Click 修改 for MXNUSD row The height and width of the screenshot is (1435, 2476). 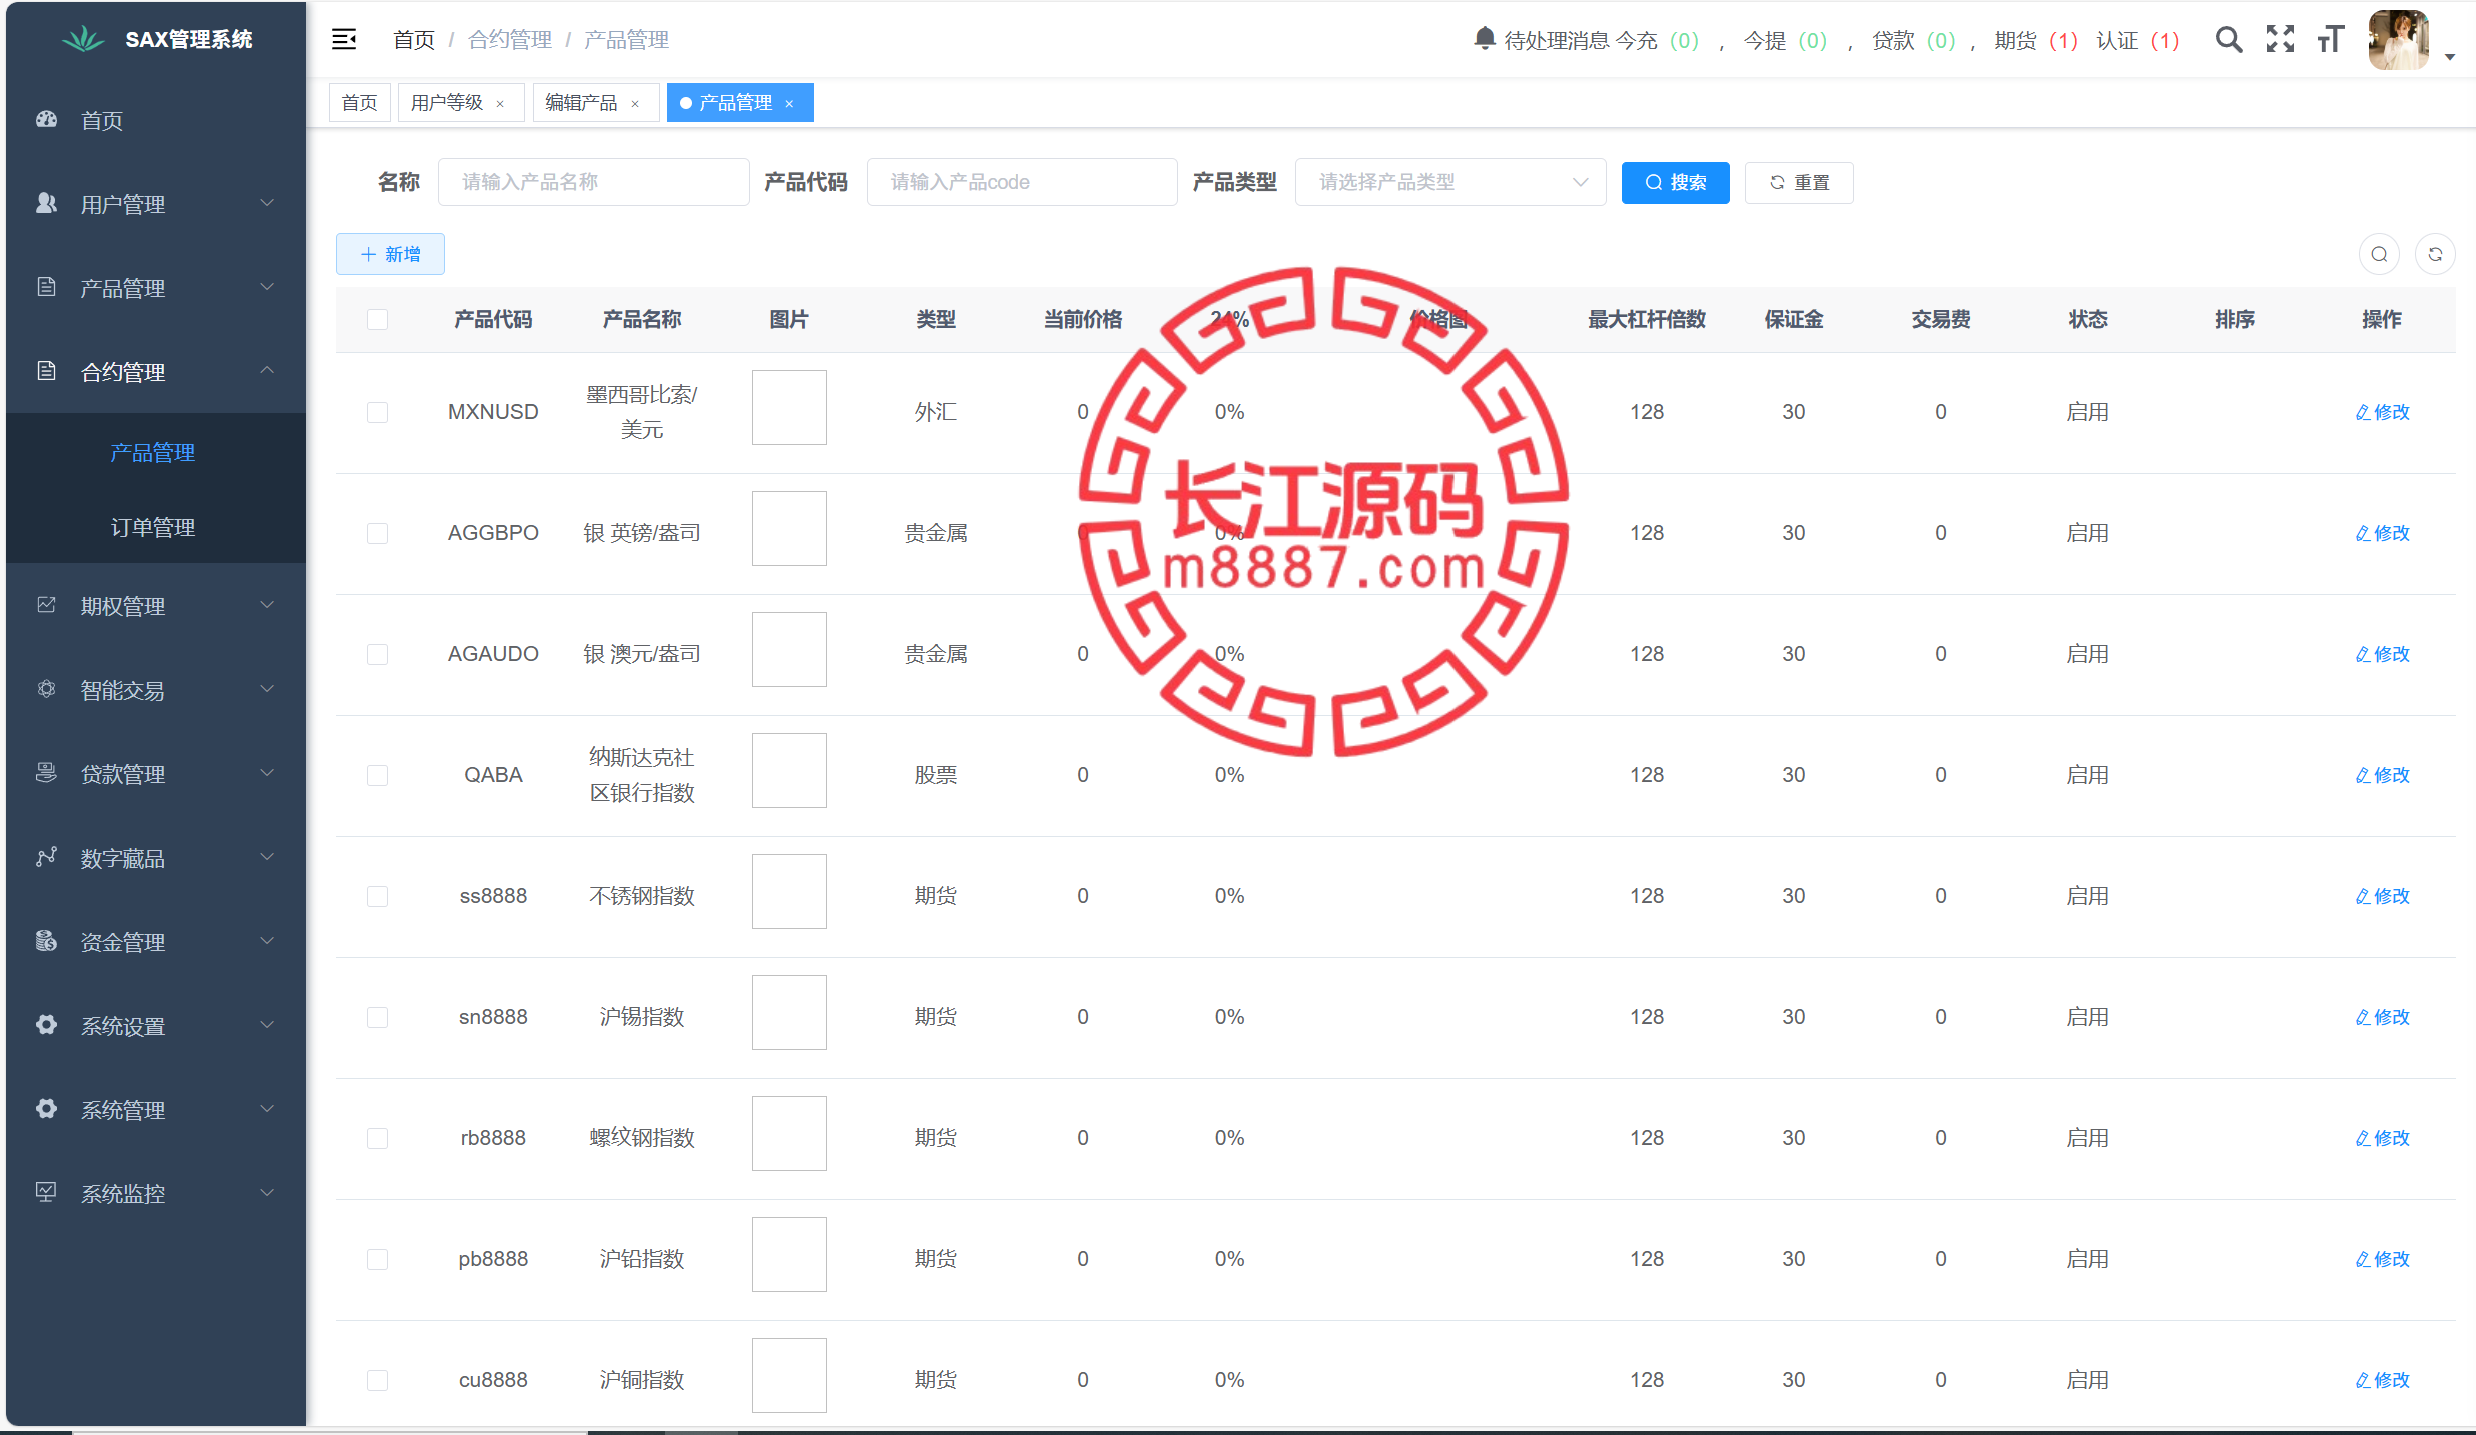[x=2382, y=412]
